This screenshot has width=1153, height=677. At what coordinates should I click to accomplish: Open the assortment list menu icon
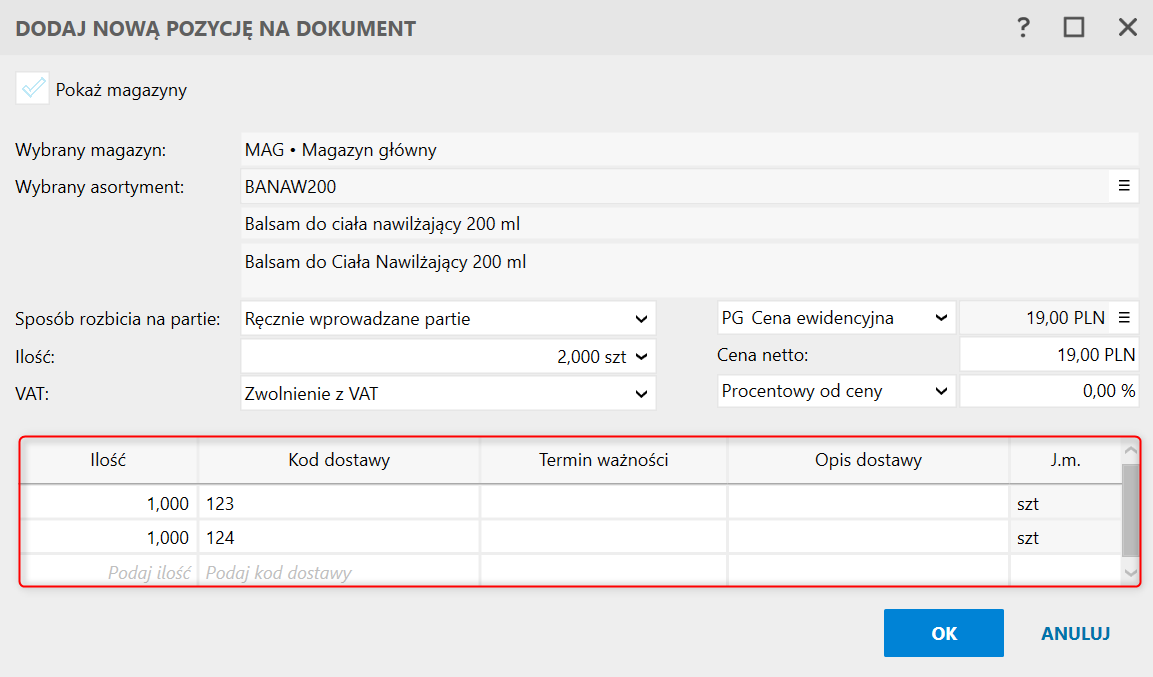[x=1123, y=185]
